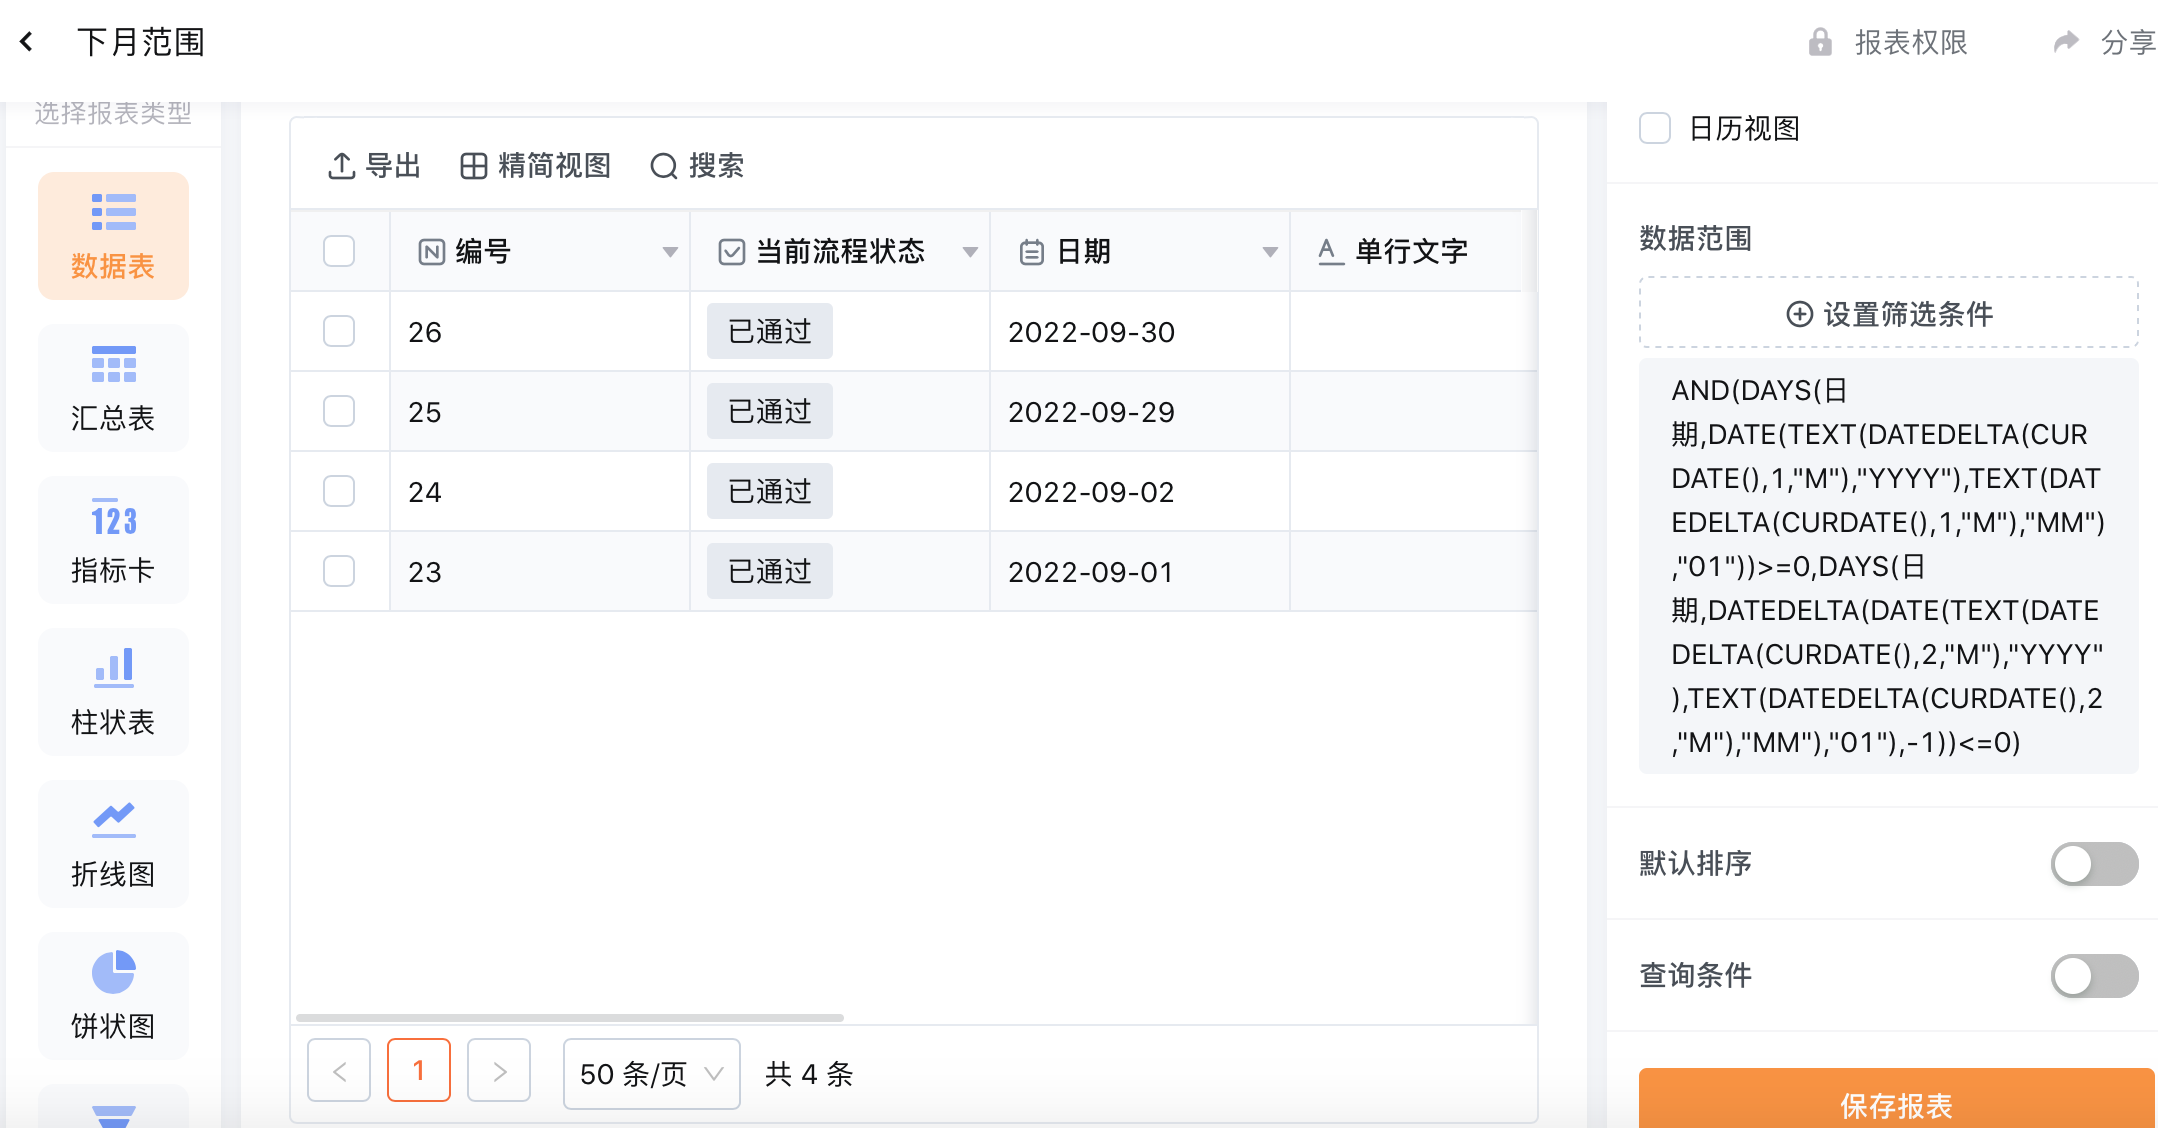
Task: Click the 已通过 status tag in row 26
Action: 770,331
